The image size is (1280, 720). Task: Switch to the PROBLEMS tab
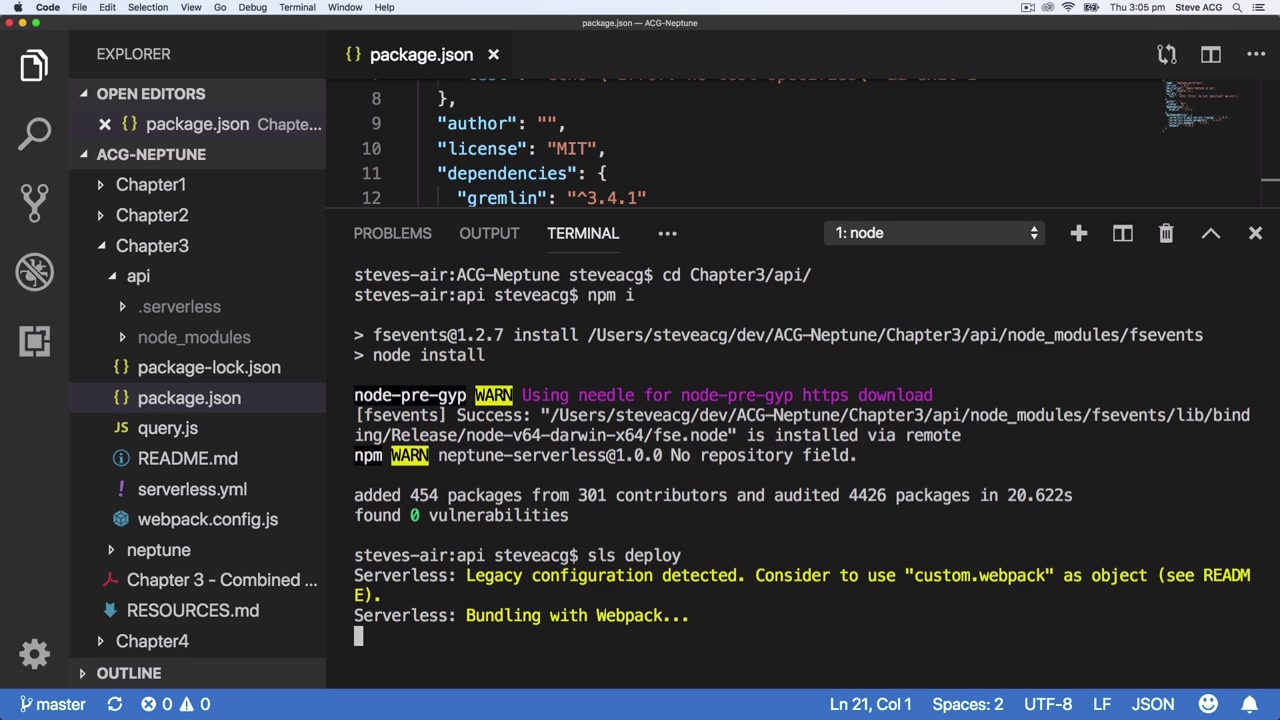tap(392, 233)
